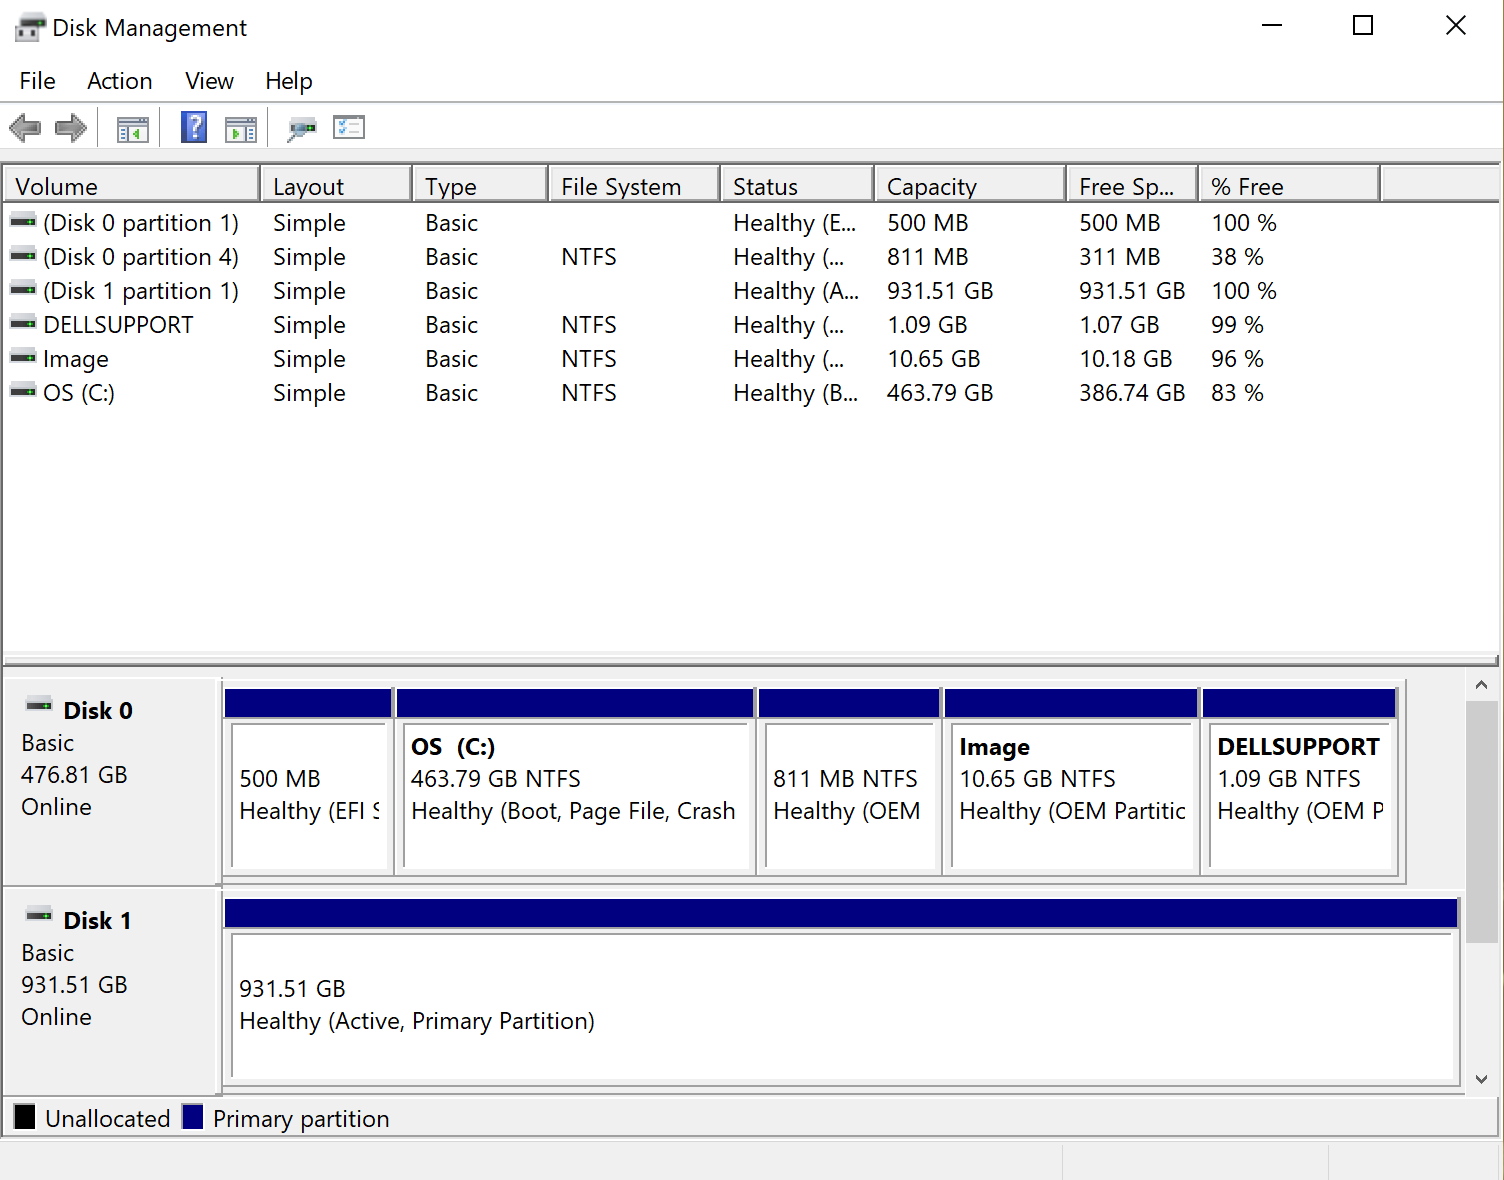This screenshot has height=1180, width=1504.
Task: Click the 463.79 GB capacity cell
Action: pos(940,393)
